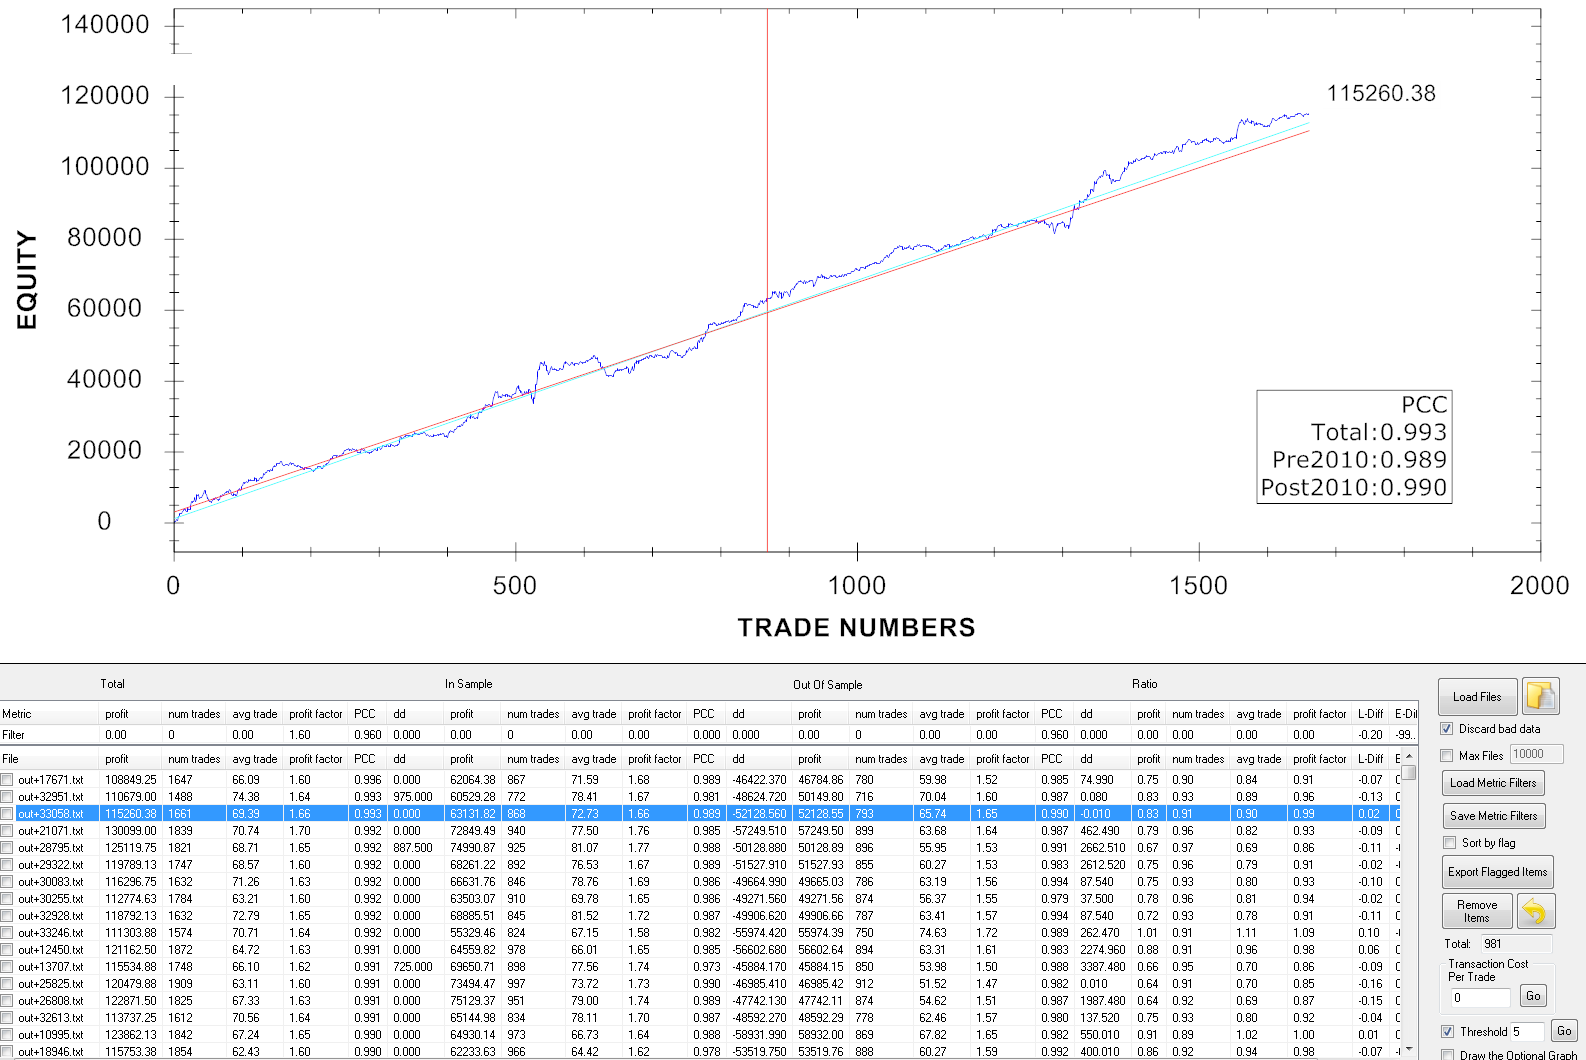1586x1060 pixels.
Task: Select the out+13707.txt file row
Action: pyautogui.click(x=700, y=967)
